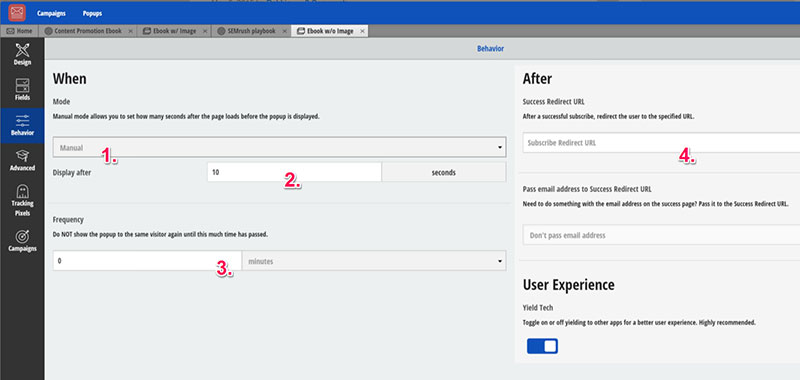Open the frequency minutes unit dropdown
Screen dimensions: 800x380
coord(374,261)
